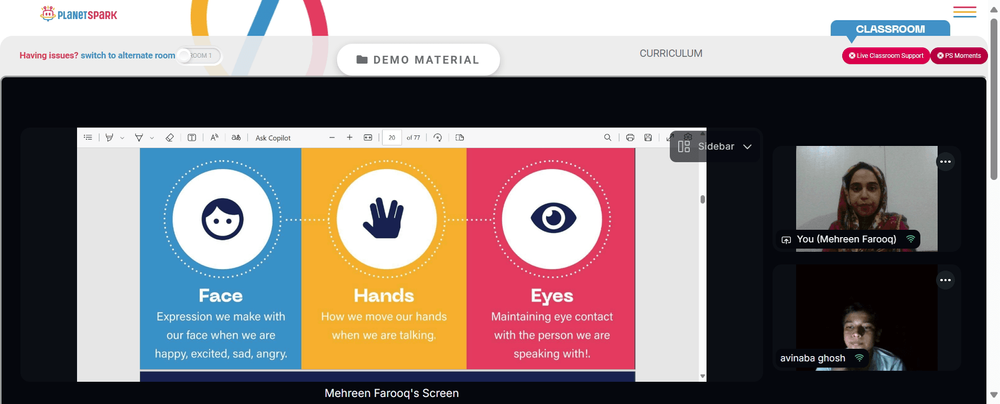
Task: Open the PDF table of contents icon
Action: coord(89,137)
